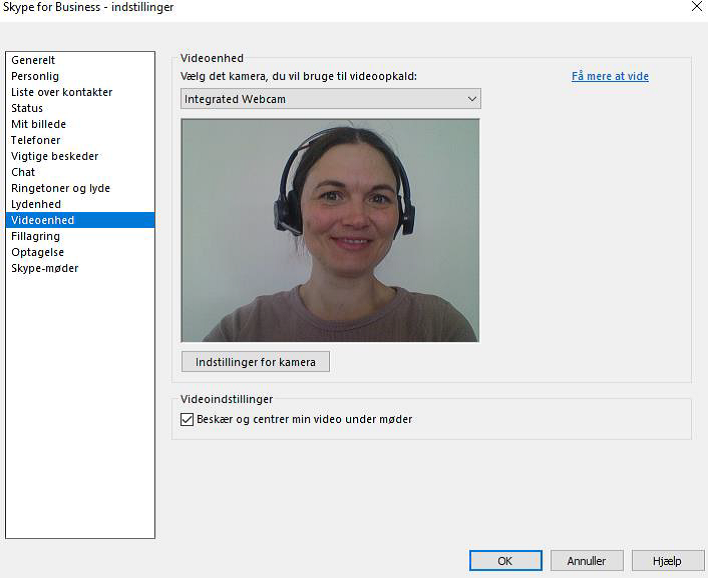The image size is (708, 578).
Task: Click the webcam video preview
Action: tap(330, 230)
